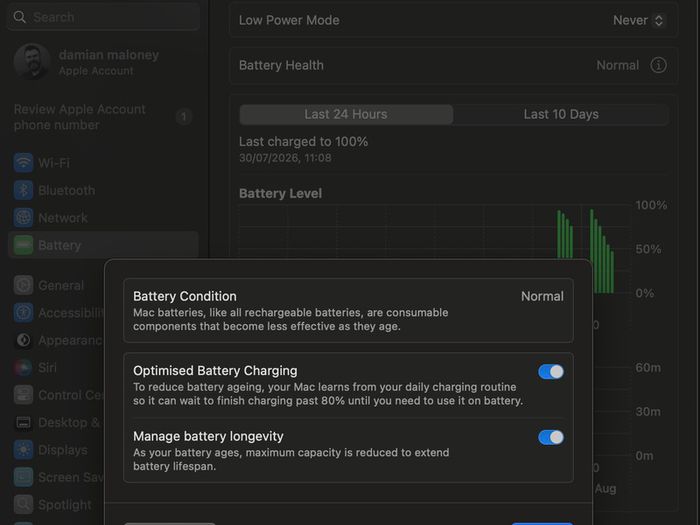700x525 pixels.
Task: Open Spotlight settings from the sidebar
Action: click(56, 504)
